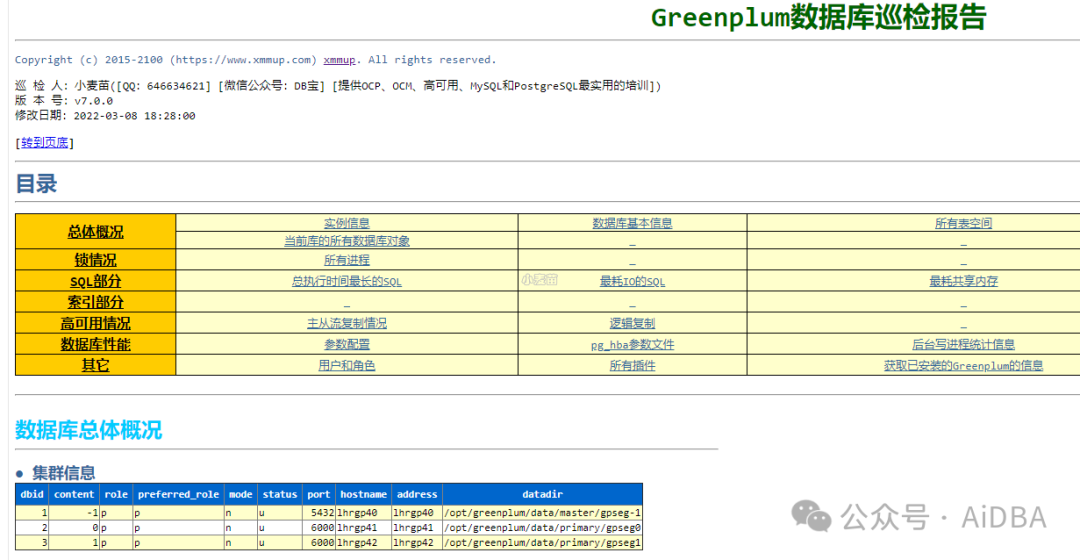Screen dimensions: 1080x560
Task: Open the 锁情况 section link
Action: pos(95,260)
